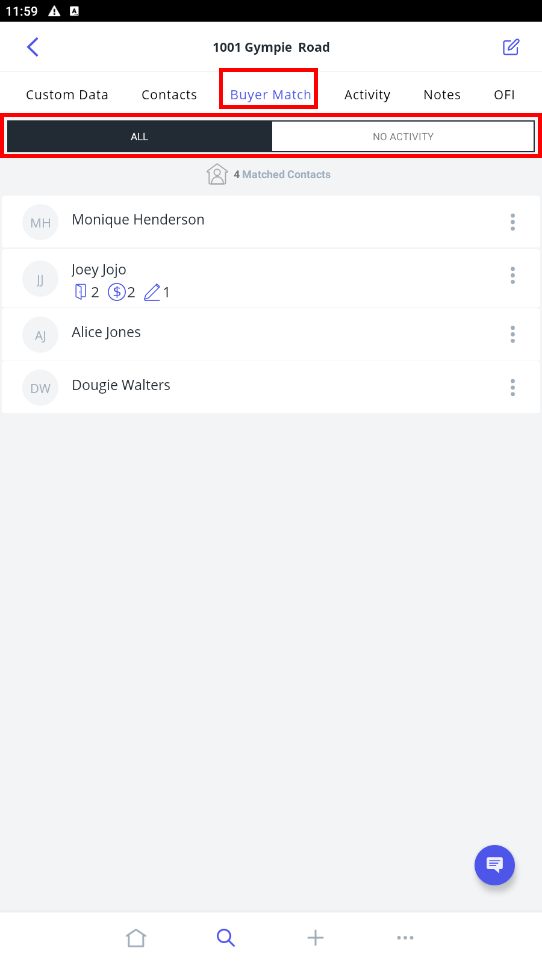Click Joey Jojo's dollar offers icon
This screenshot has width=542, height=963.
coord(117,292)
